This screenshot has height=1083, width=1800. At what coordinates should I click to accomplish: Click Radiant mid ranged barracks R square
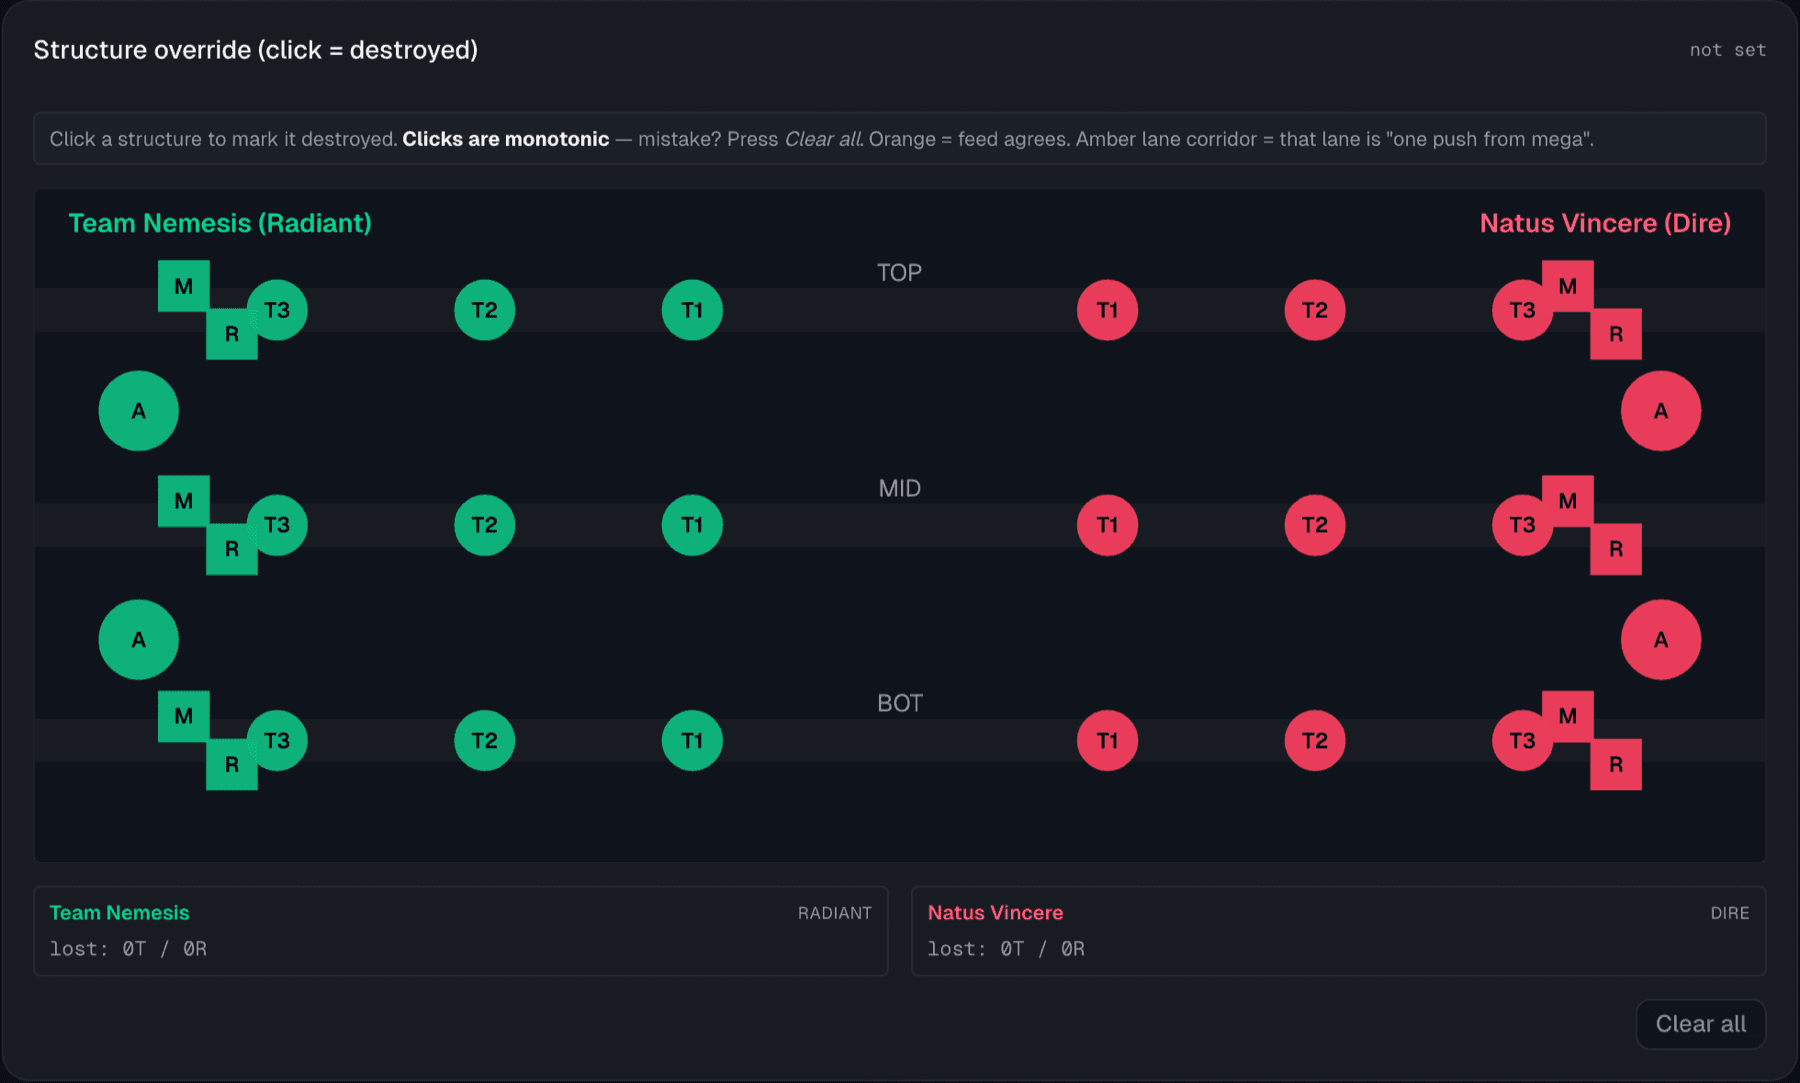click(x=232, y=549)
